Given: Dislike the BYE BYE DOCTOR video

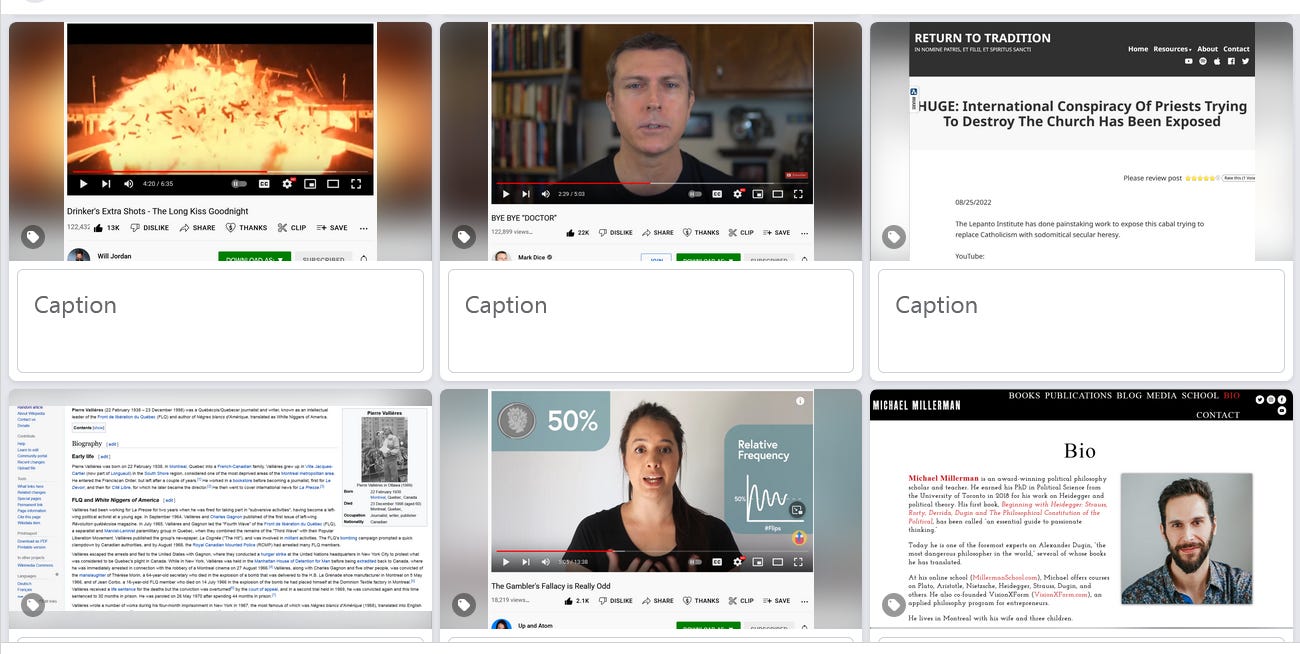Looking at the screenshot, I should click(616, 233).
